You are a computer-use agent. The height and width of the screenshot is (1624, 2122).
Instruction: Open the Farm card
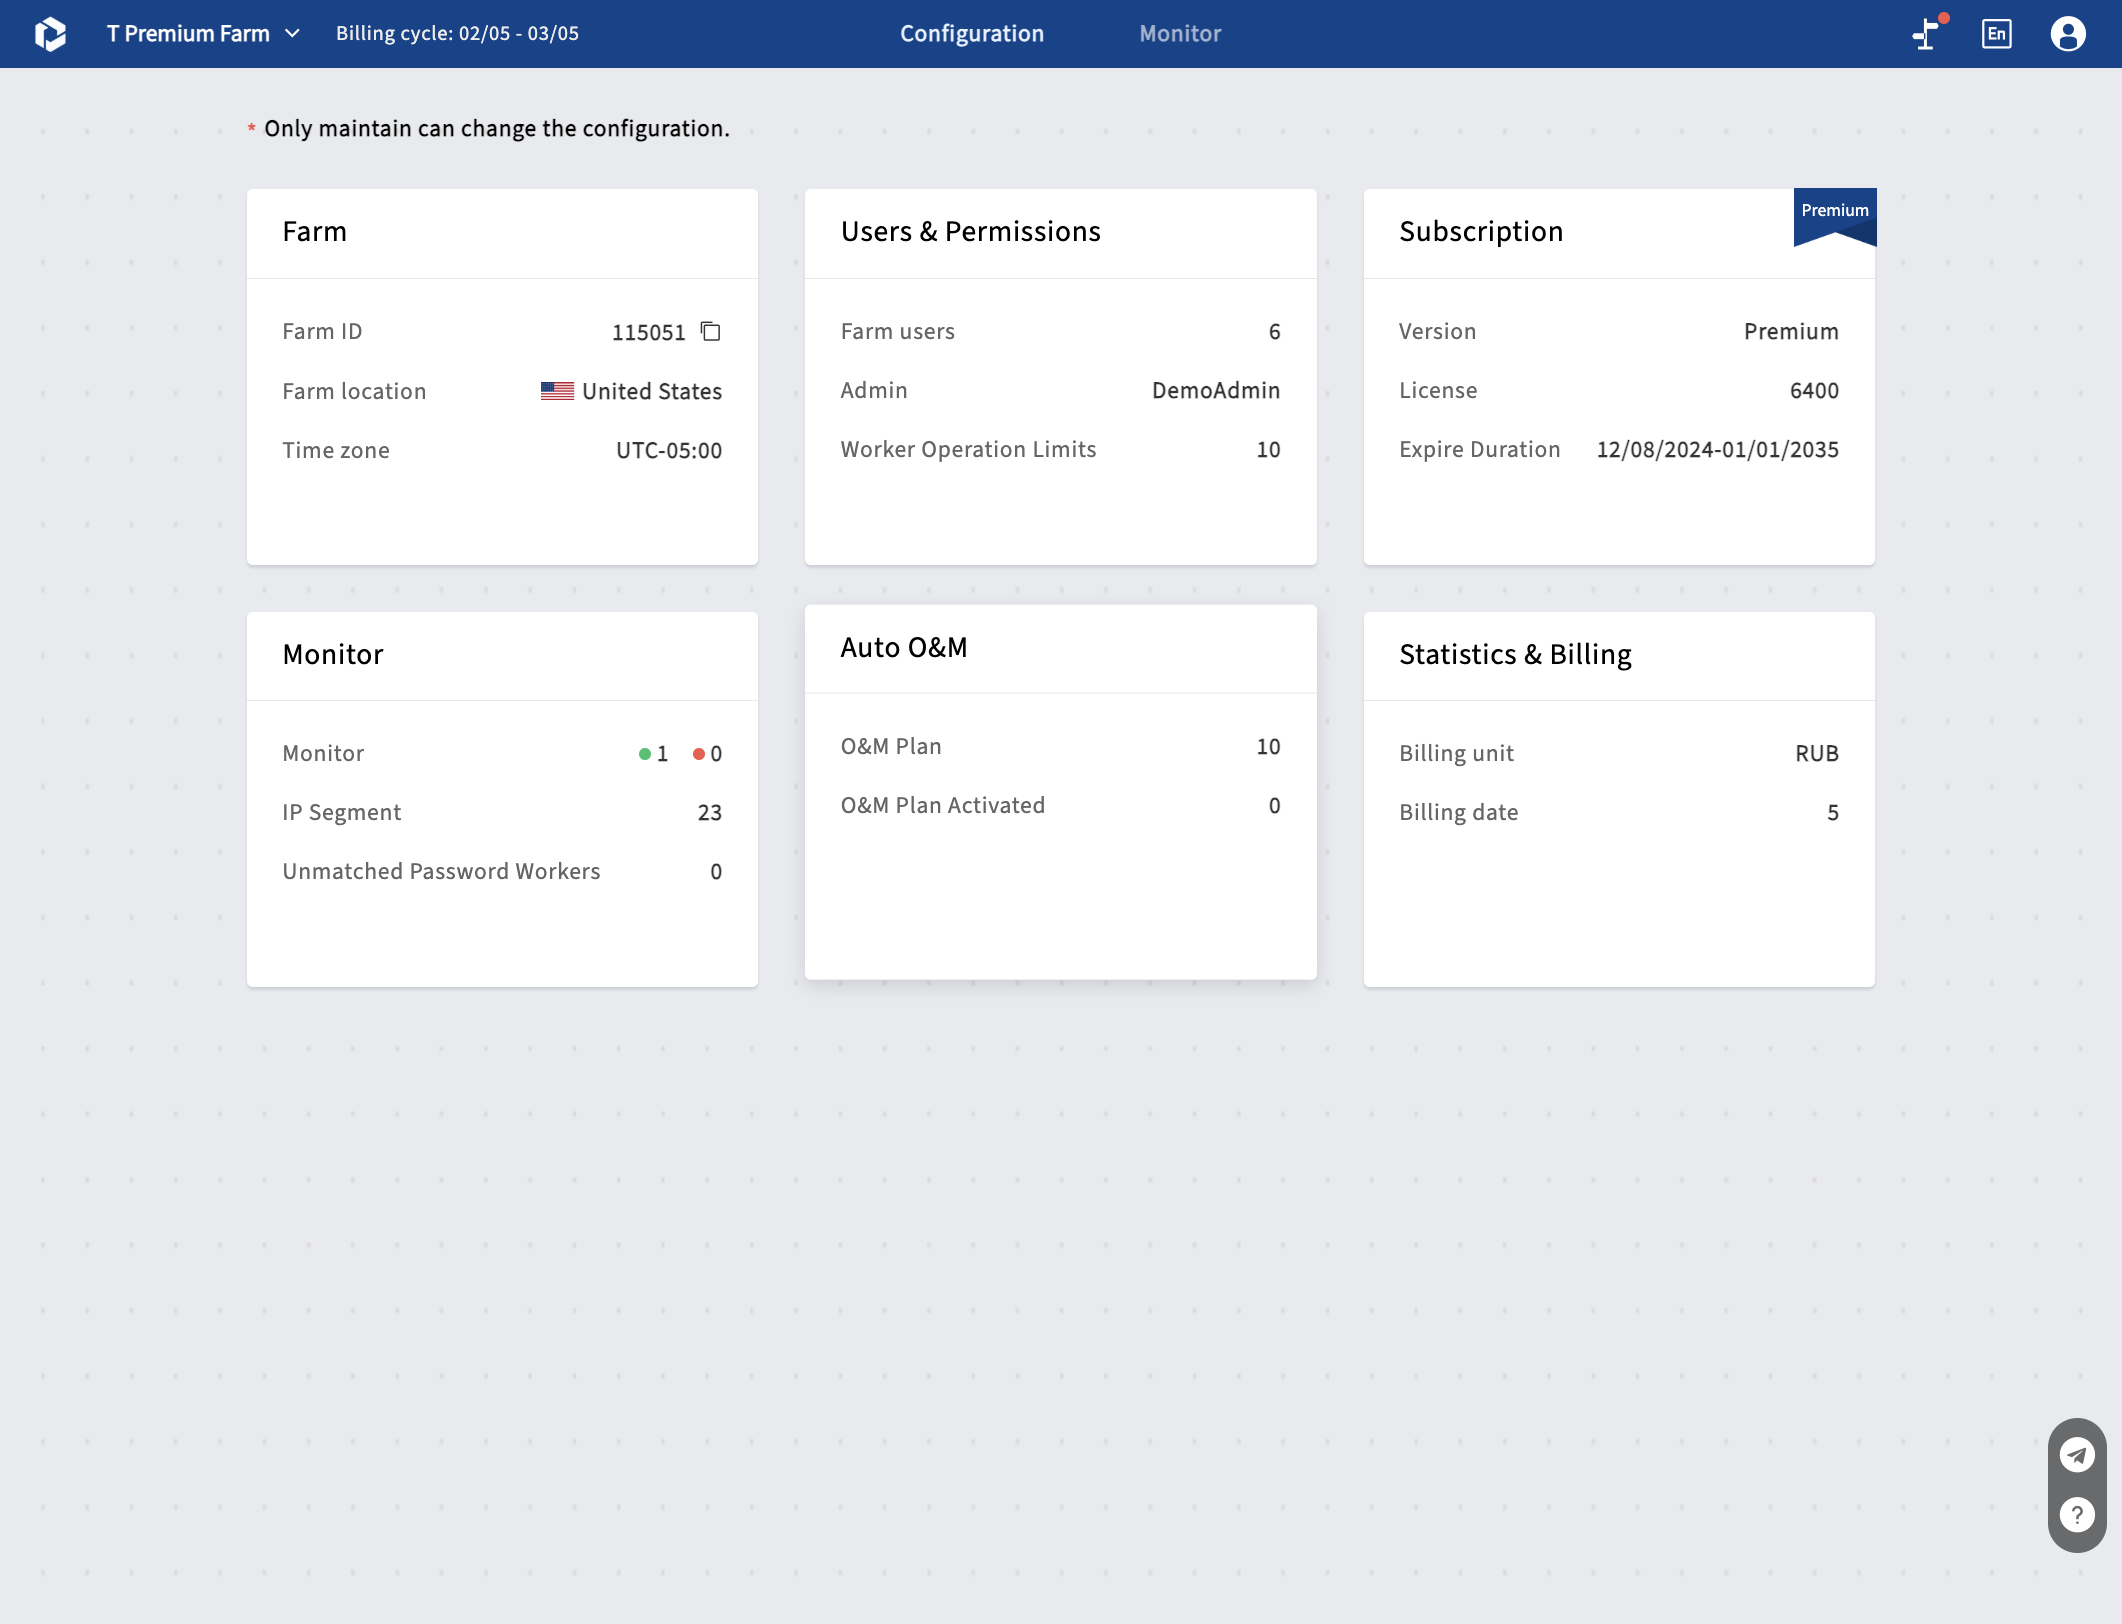(x=502, y=377)
